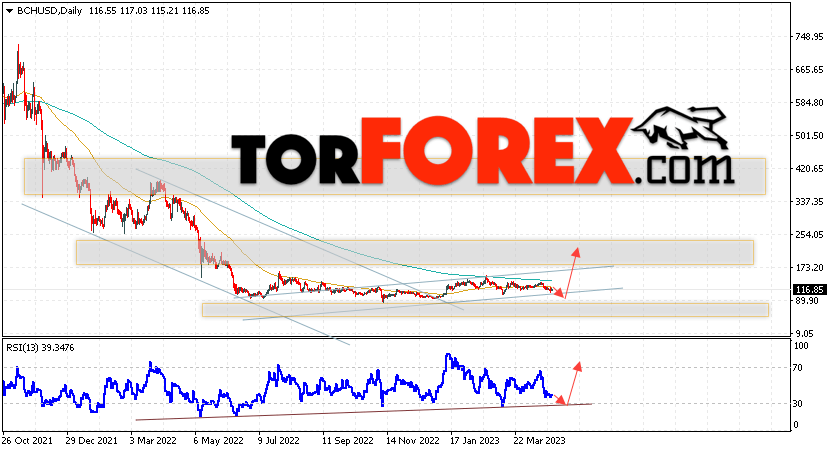The height and width of the screenshot is (452, 831).
Task: Select the 173.20 price axis label
Action: (808, 268)
